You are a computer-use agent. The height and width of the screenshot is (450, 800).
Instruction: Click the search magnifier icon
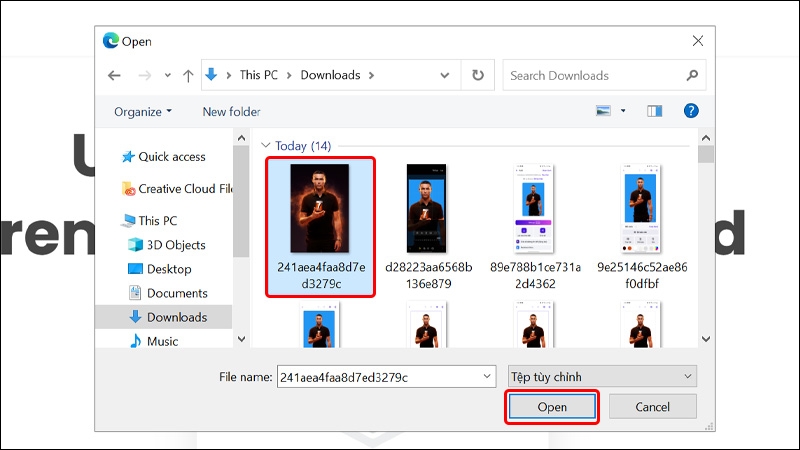coord(692,76)
